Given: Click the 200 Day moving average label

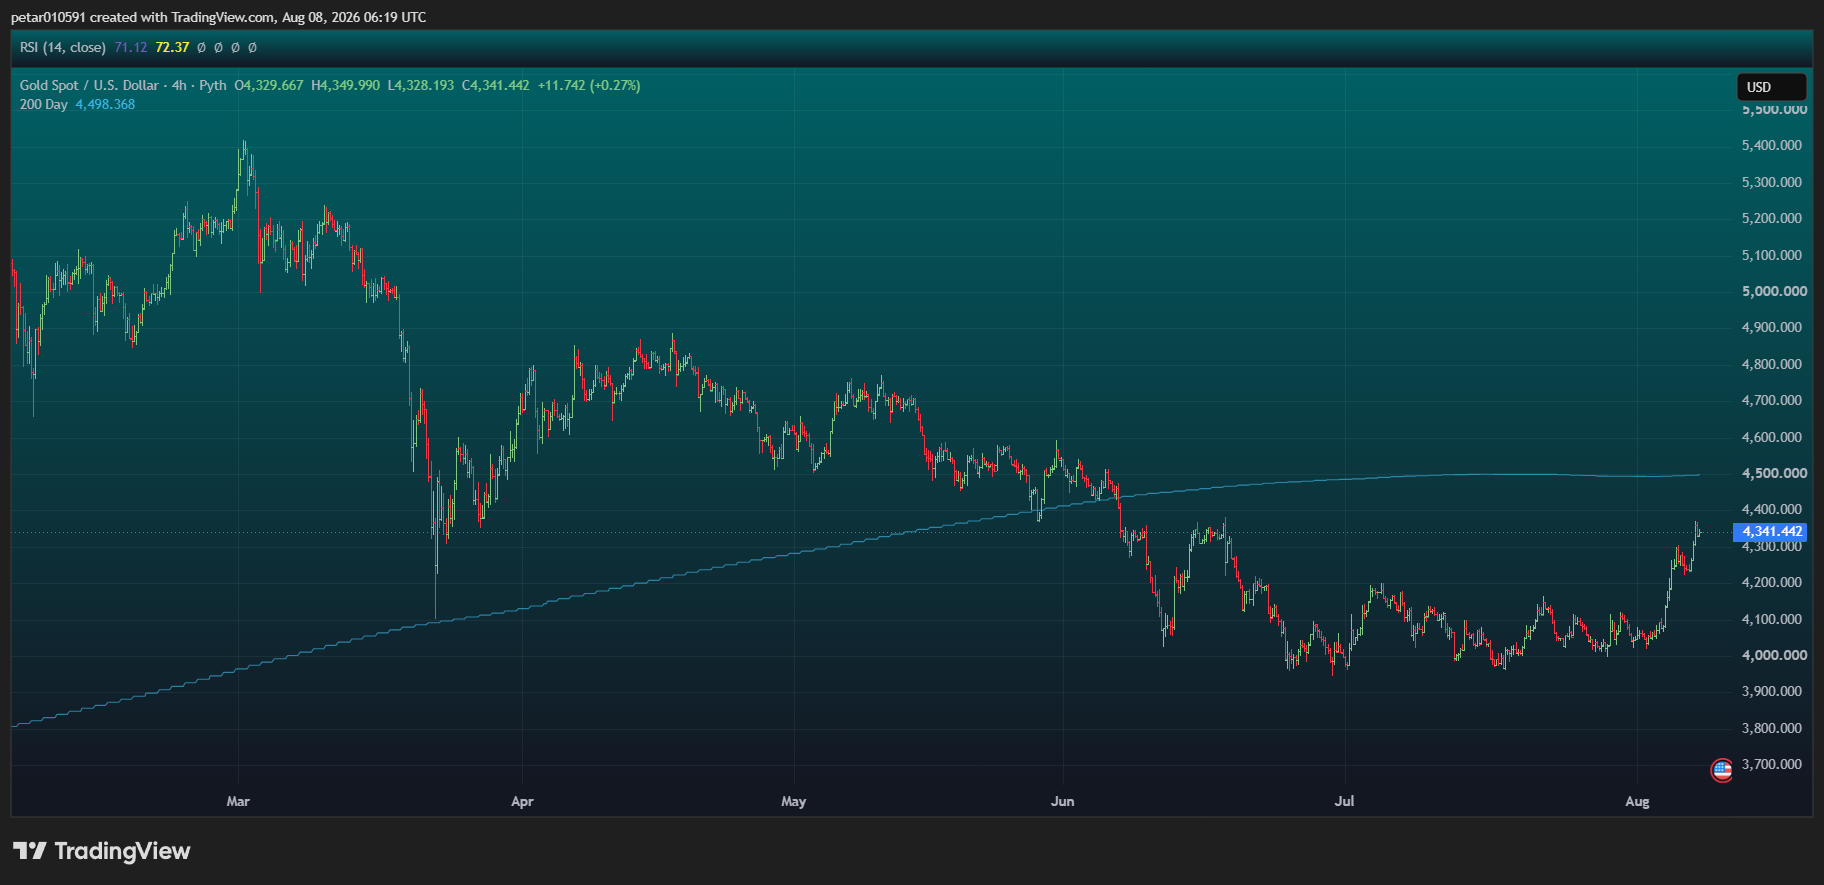Looking at the screenshot, I should click(44, 104).
